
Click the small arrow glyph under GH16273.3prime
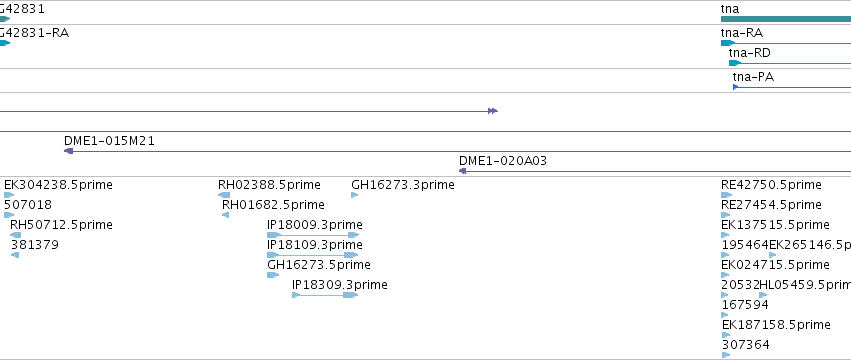[355, 195]
